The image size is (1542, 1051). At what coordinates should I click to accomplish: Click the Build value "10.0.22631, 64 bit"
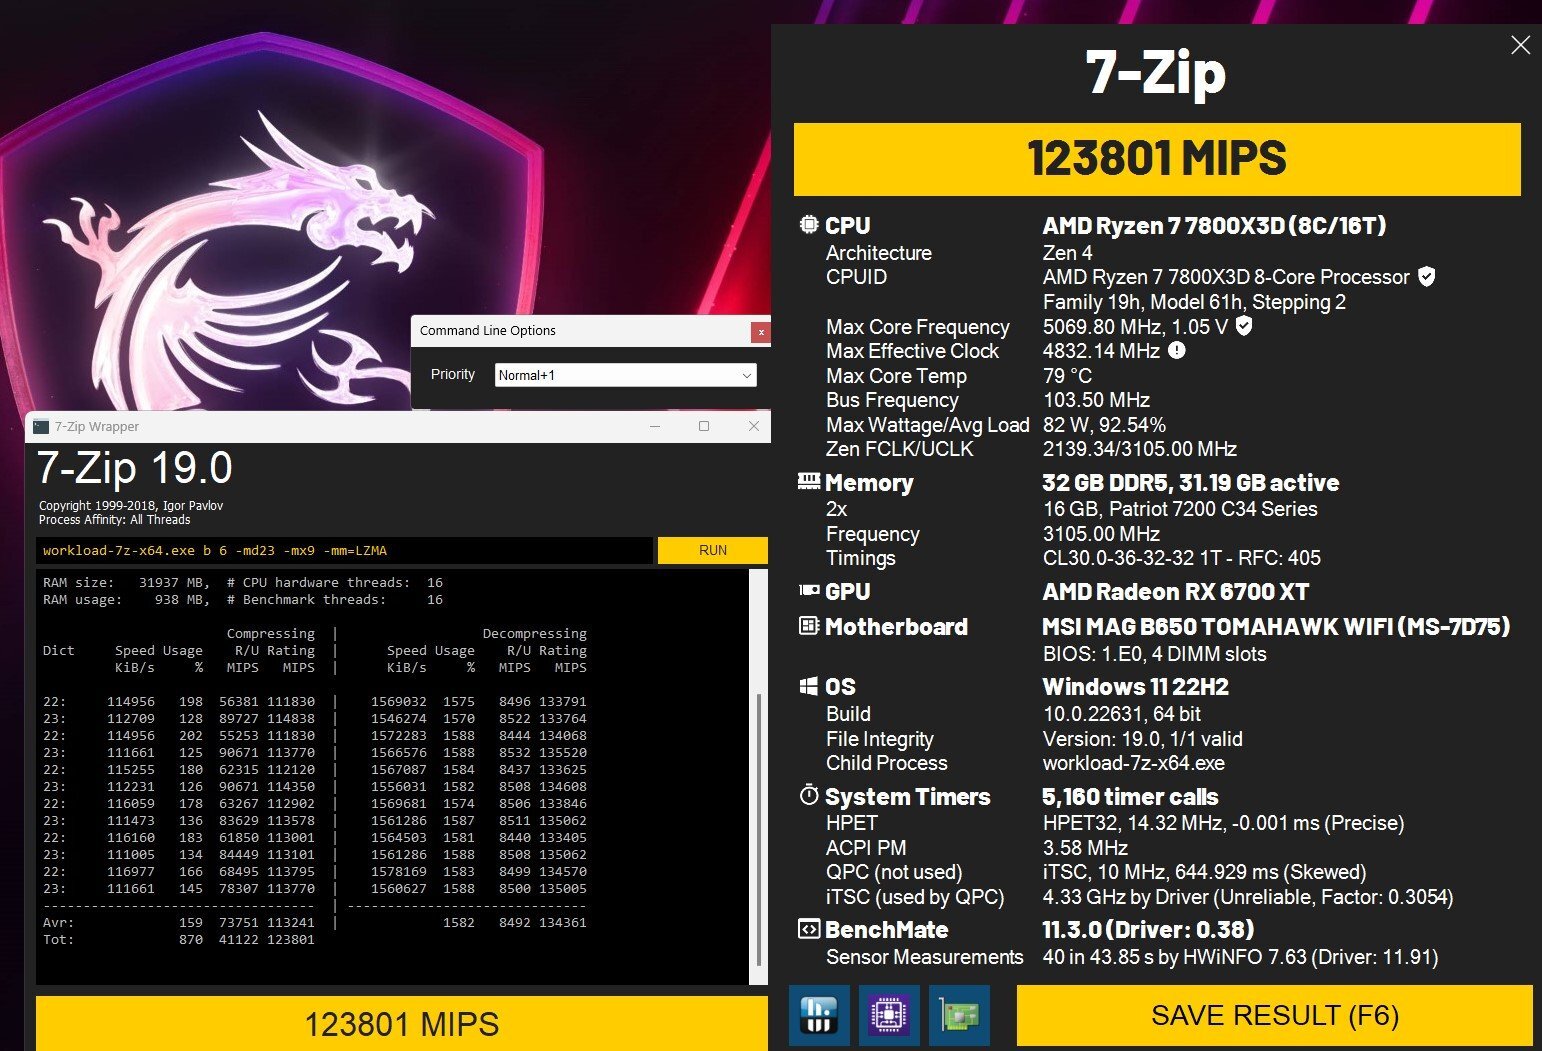point(1122,714)
